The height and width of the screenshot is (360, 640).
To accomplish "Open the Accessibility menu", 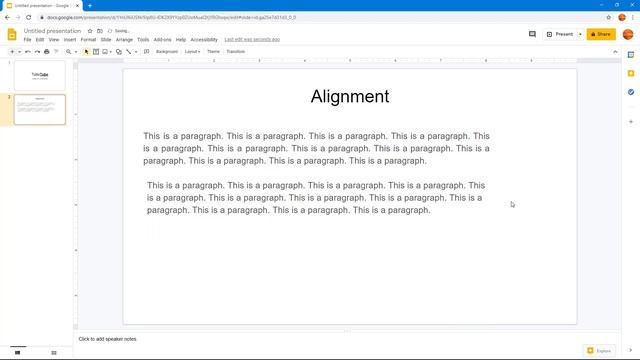I will [204, 40].
